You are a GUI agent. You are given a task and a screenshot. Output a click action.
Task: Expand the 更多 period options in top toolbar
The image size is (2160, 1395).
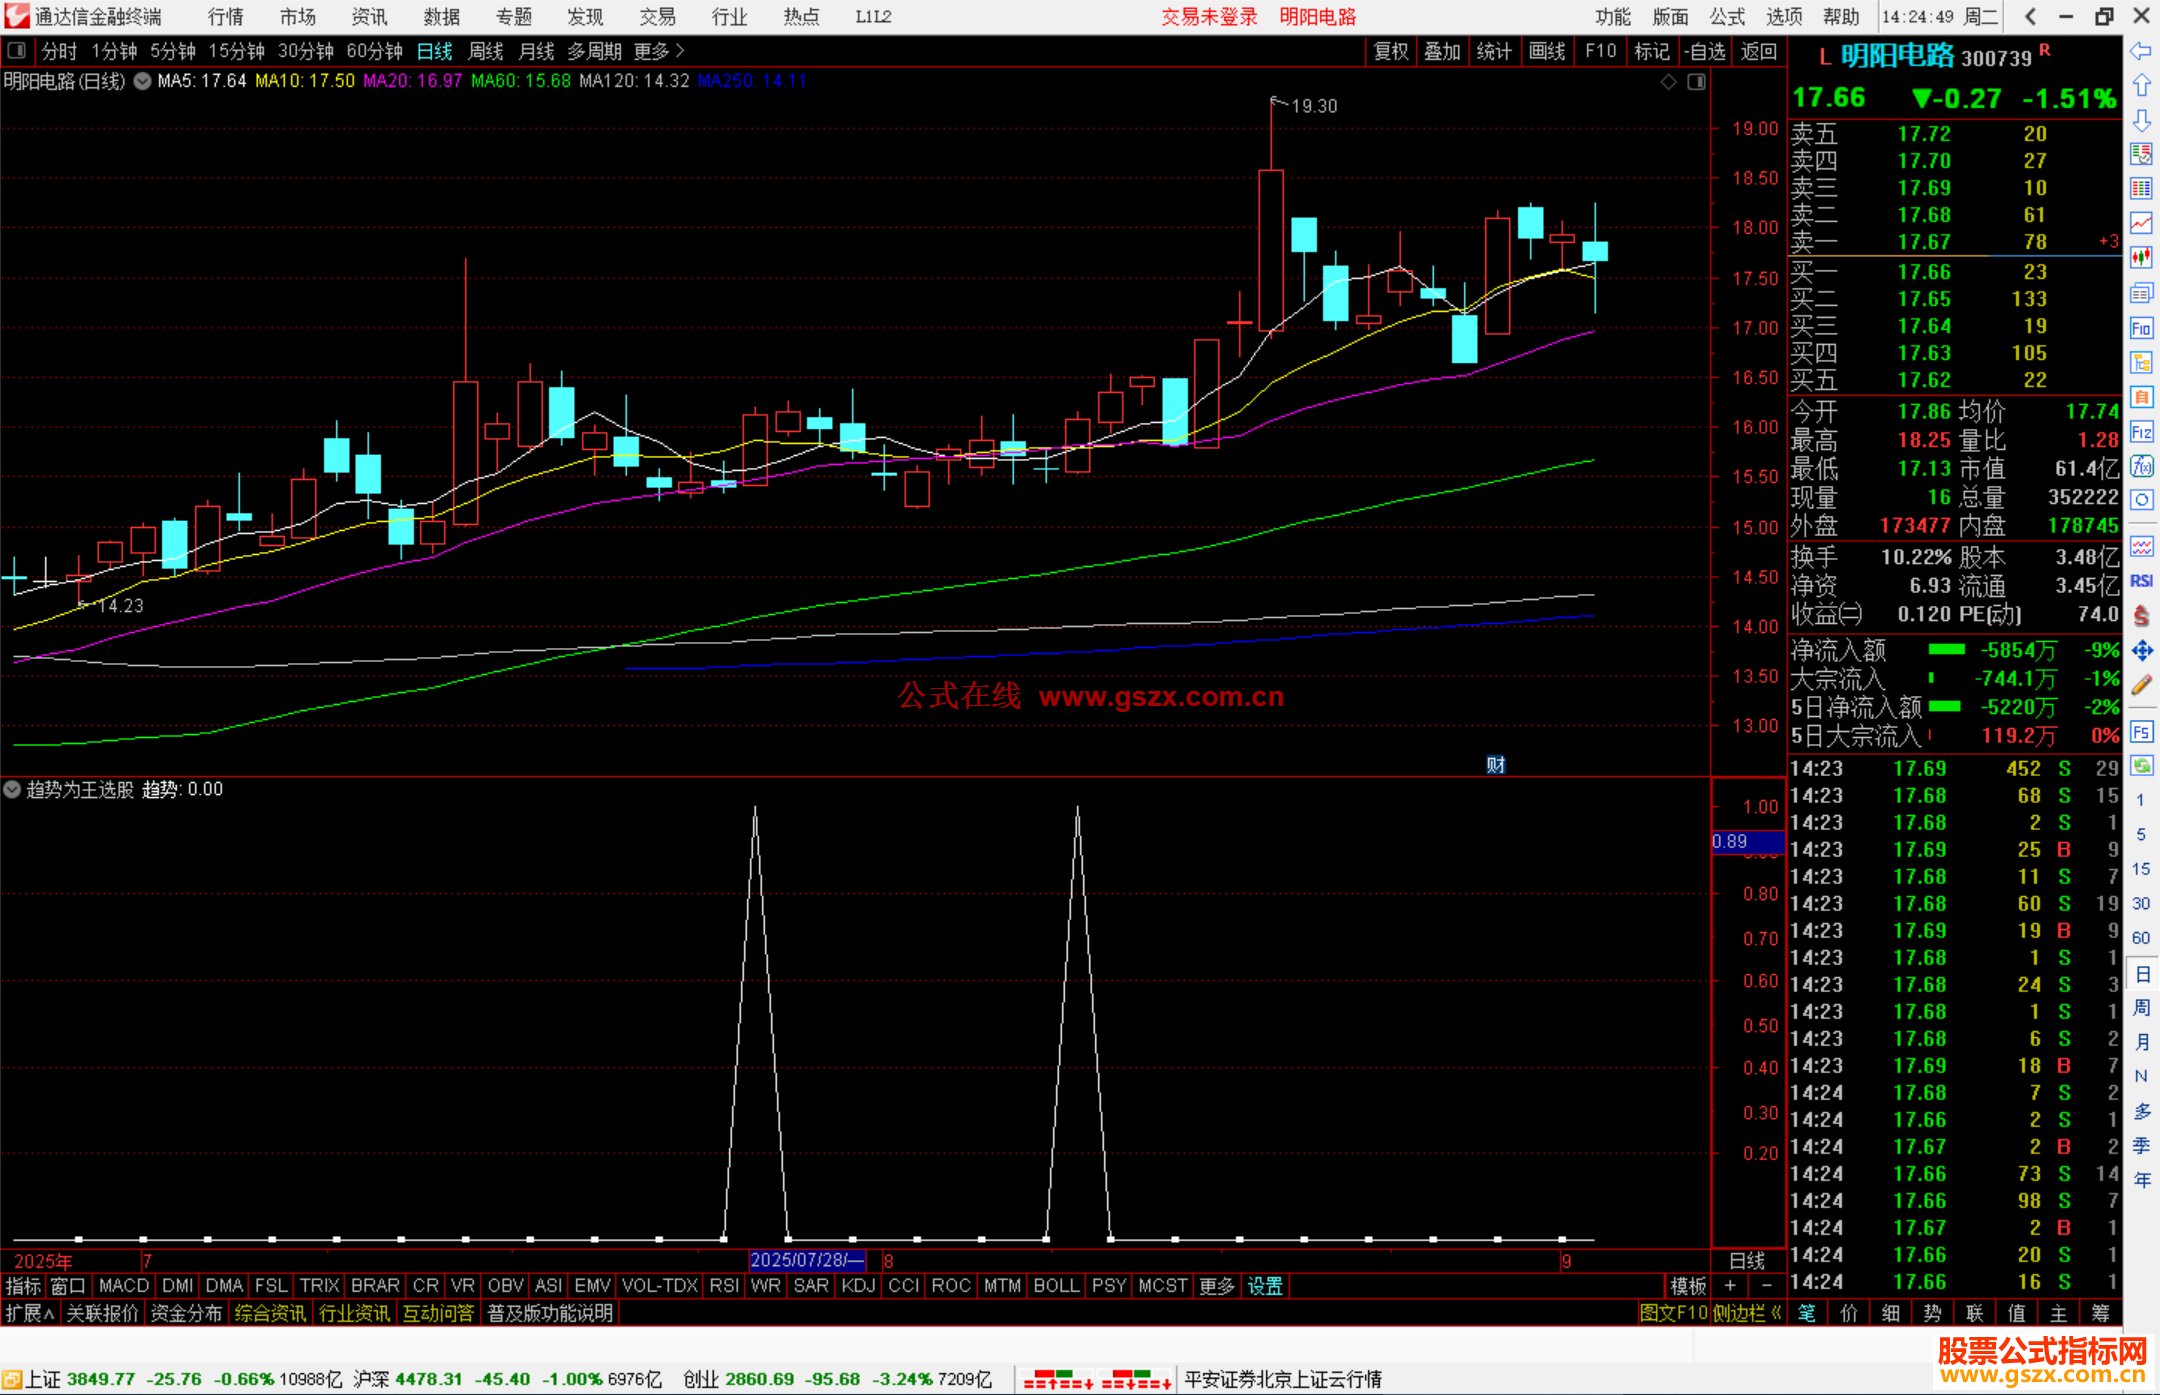point(659,51)
